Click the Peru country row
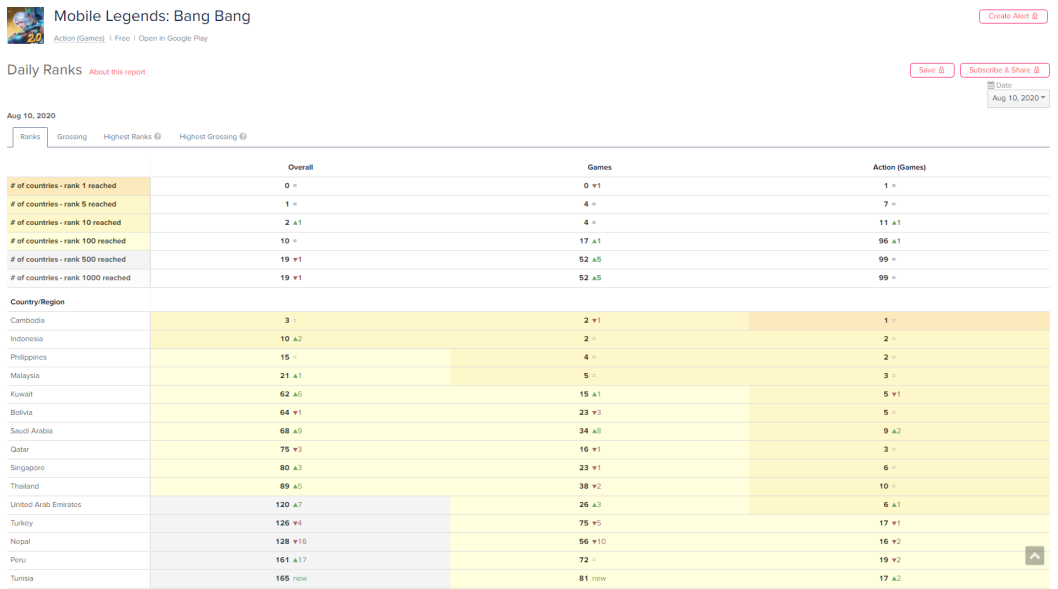Viewport: 1058px width, 589px height. (x=528, y=560)
